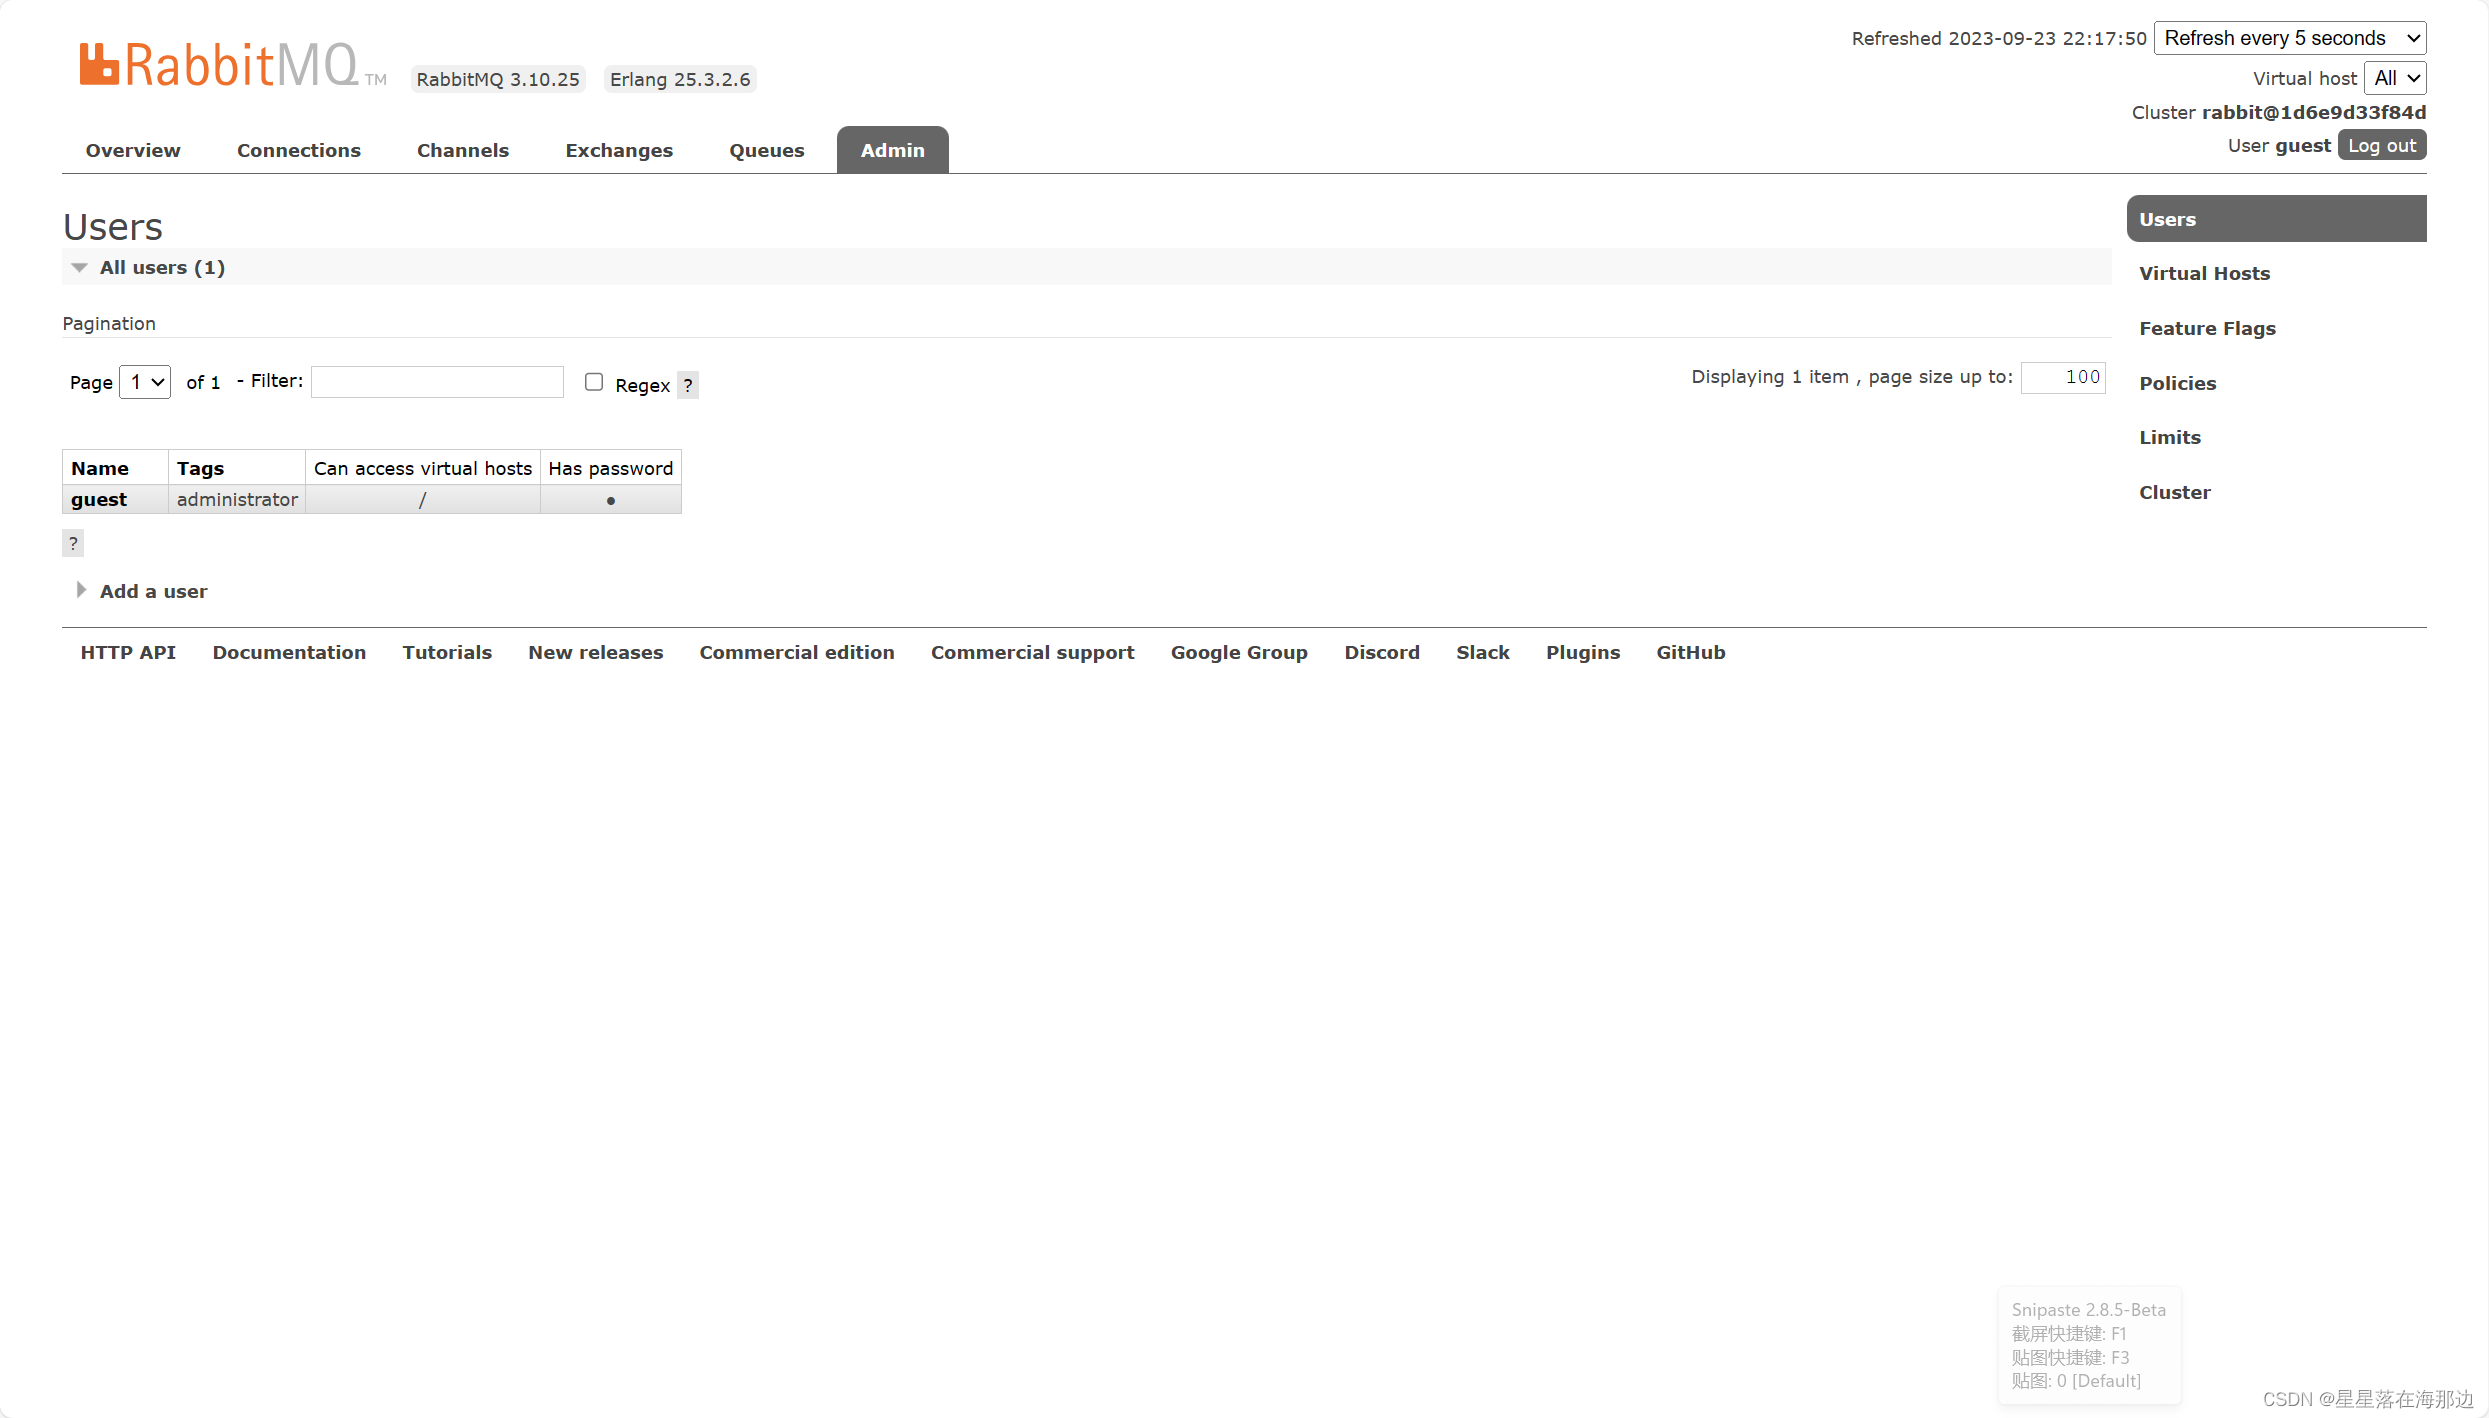This screenshot has height=1418, width=2489.
Task: Click the RabbitMQ 3.10.25 version badge
Action: 498,79
